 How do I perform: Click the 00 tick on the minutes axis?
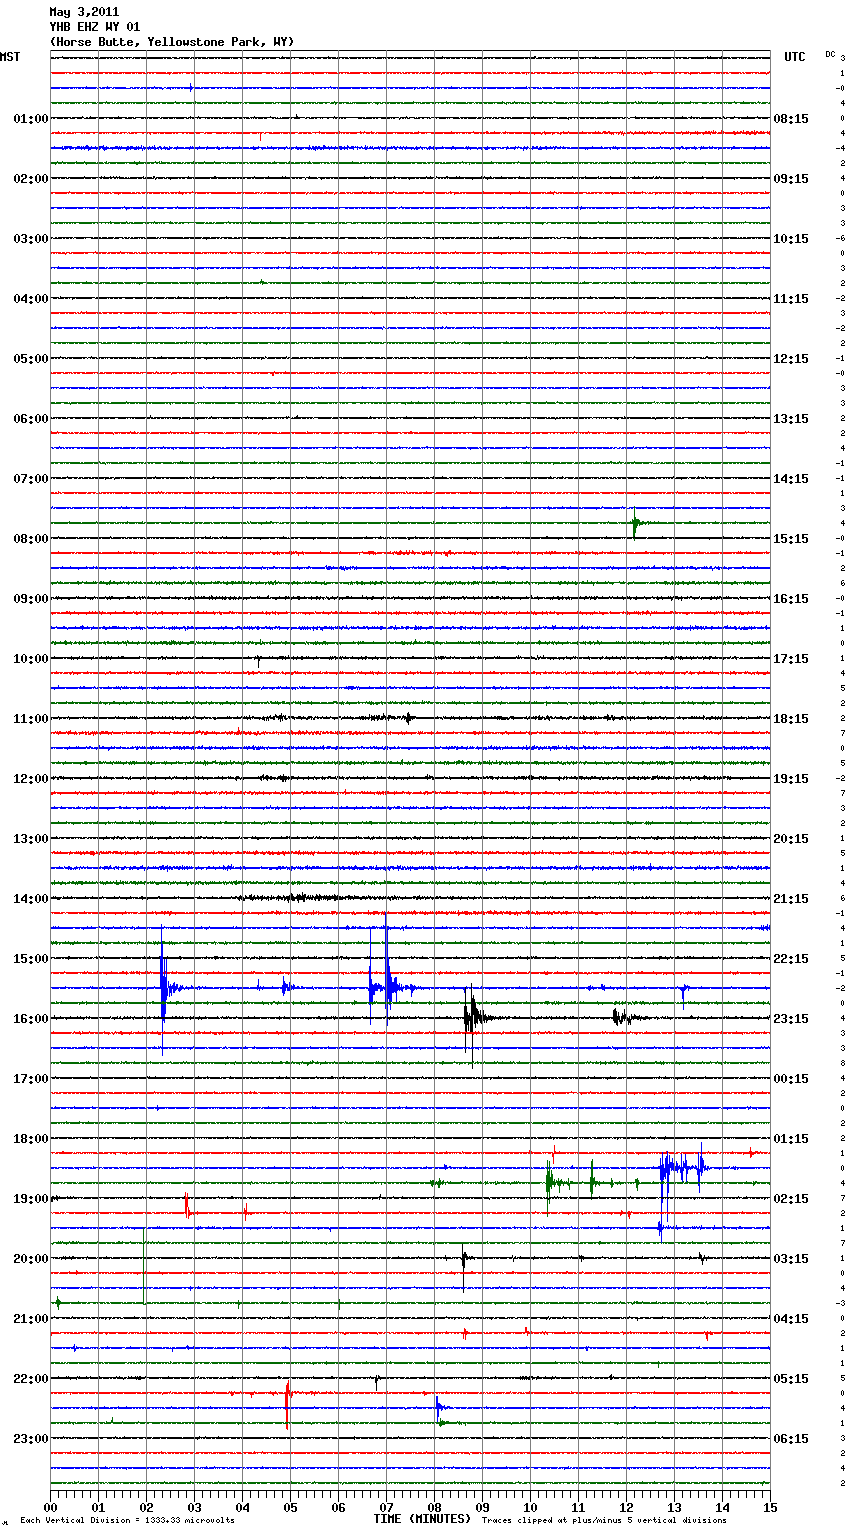(x=50, y=1507)
